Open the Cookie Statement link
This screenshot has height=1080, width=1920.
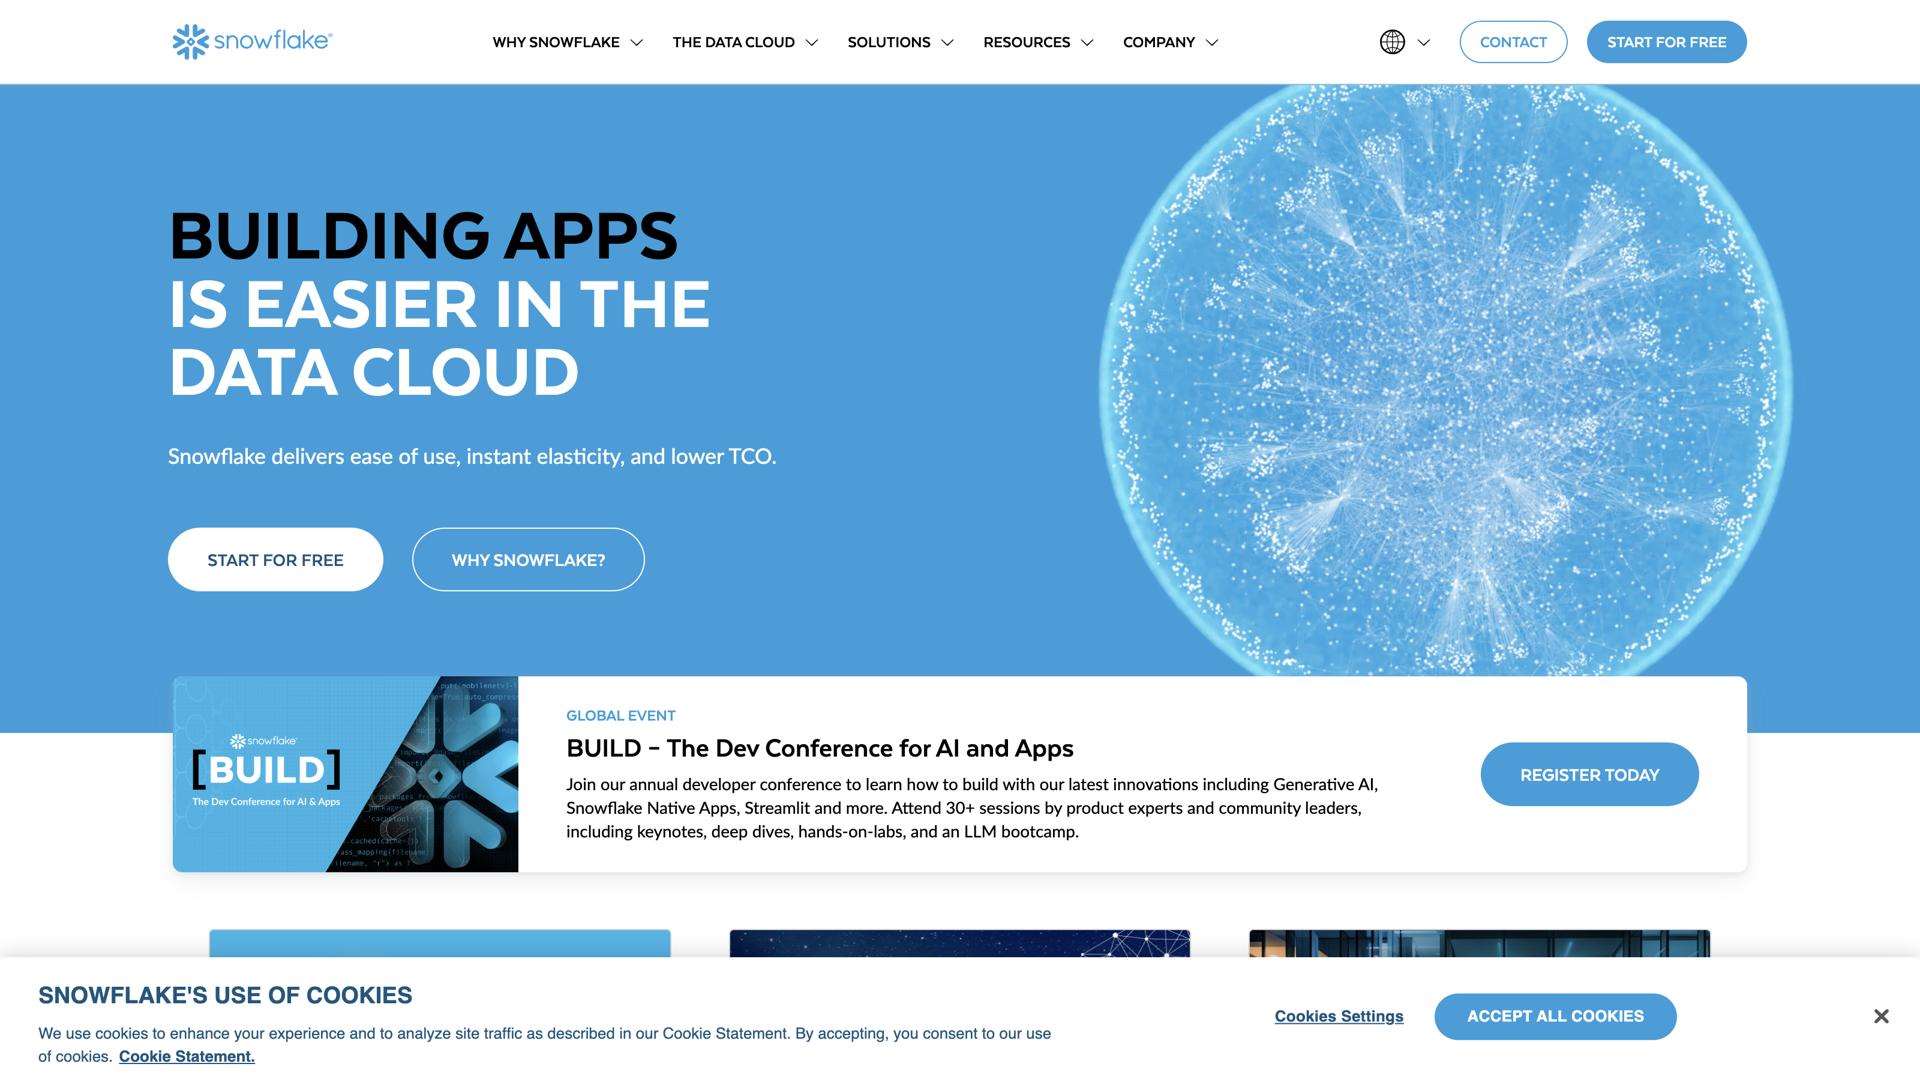[186, 1057]
